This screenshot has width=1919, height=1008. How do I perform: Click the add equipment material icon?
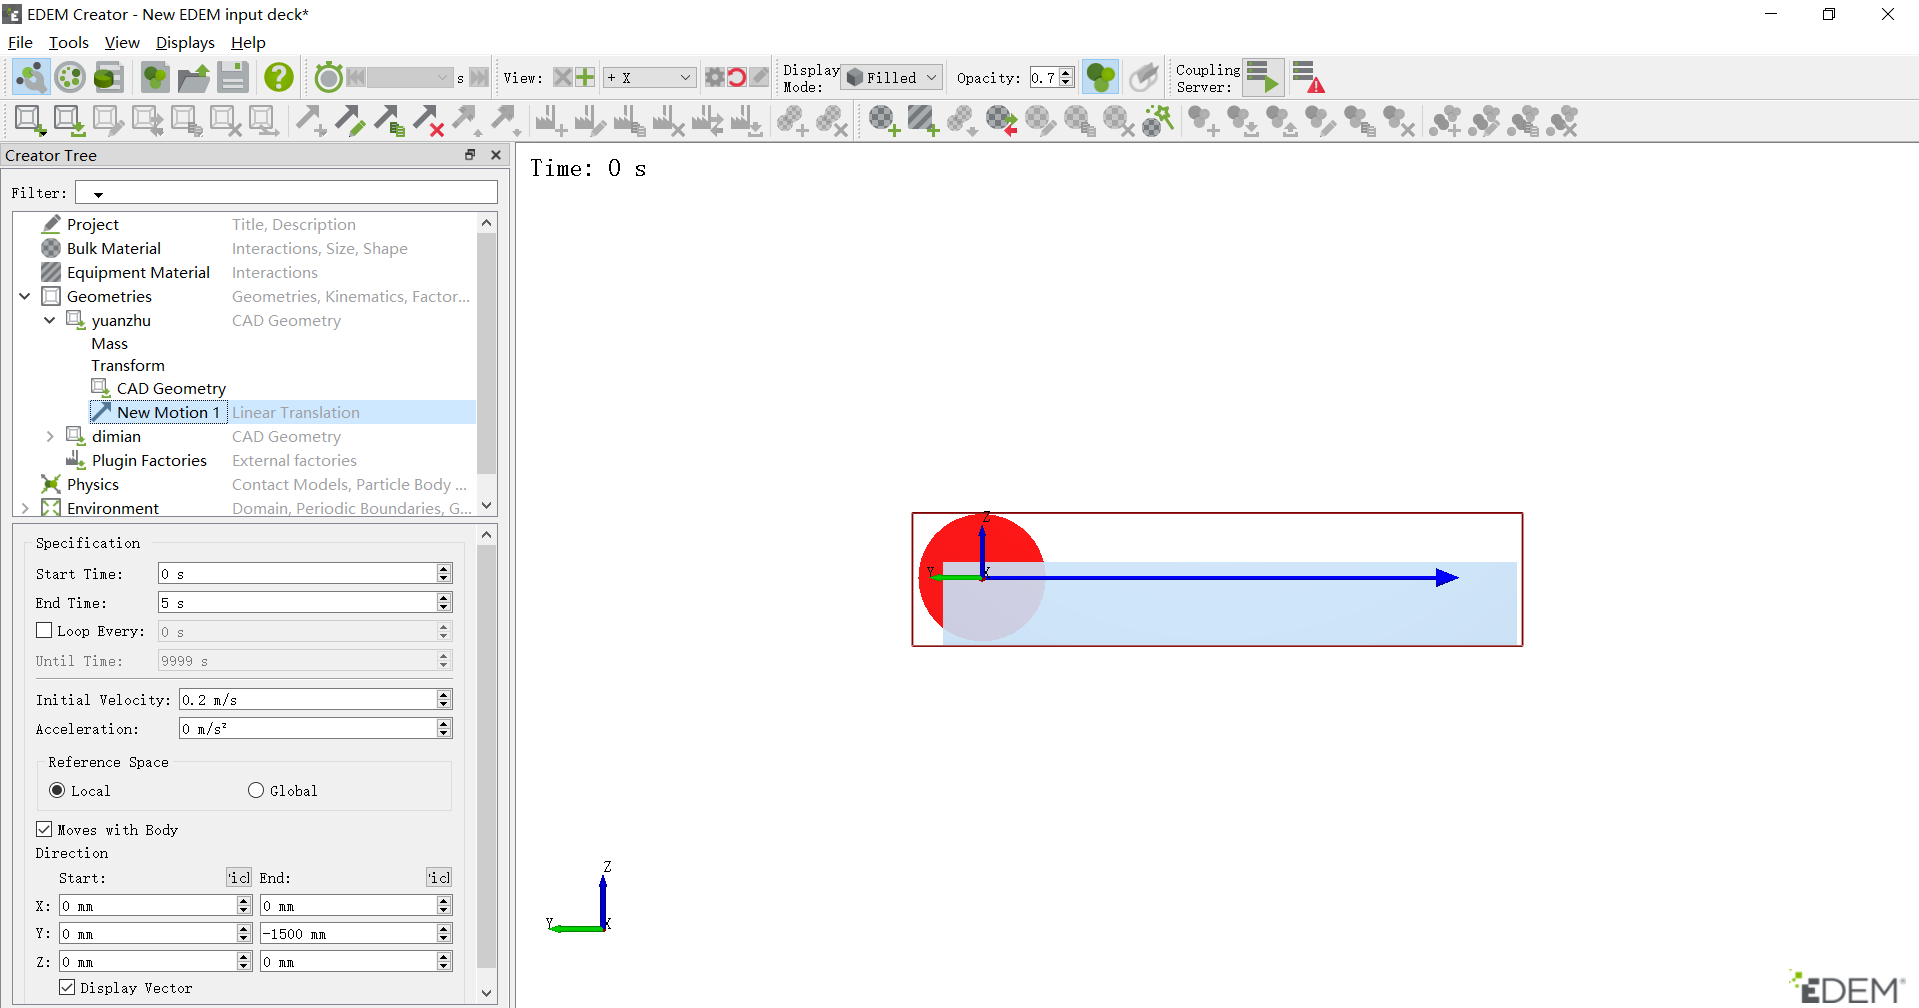click(x=923, y=121)
